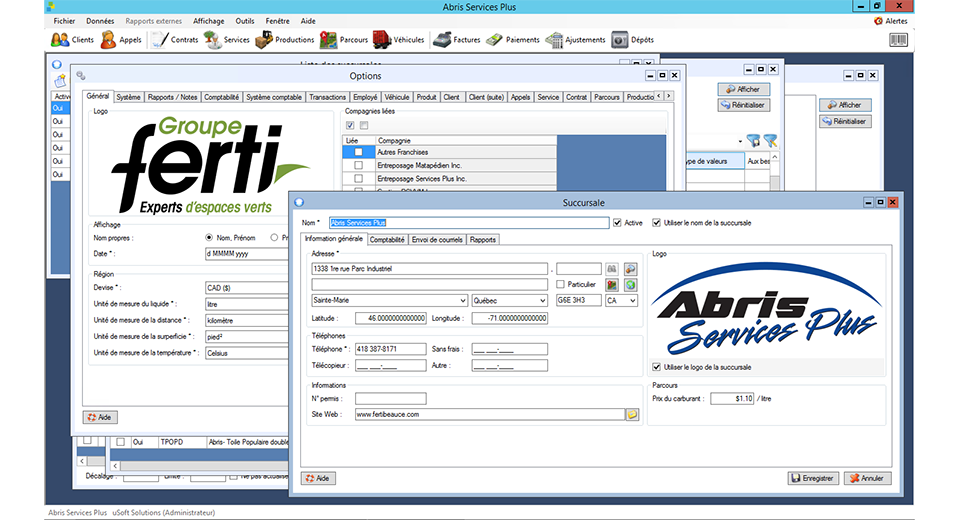The width and height of the screenshot is (960, 520).
Task: Open the website folder icon beside Site Web
Action: point(632,415)
